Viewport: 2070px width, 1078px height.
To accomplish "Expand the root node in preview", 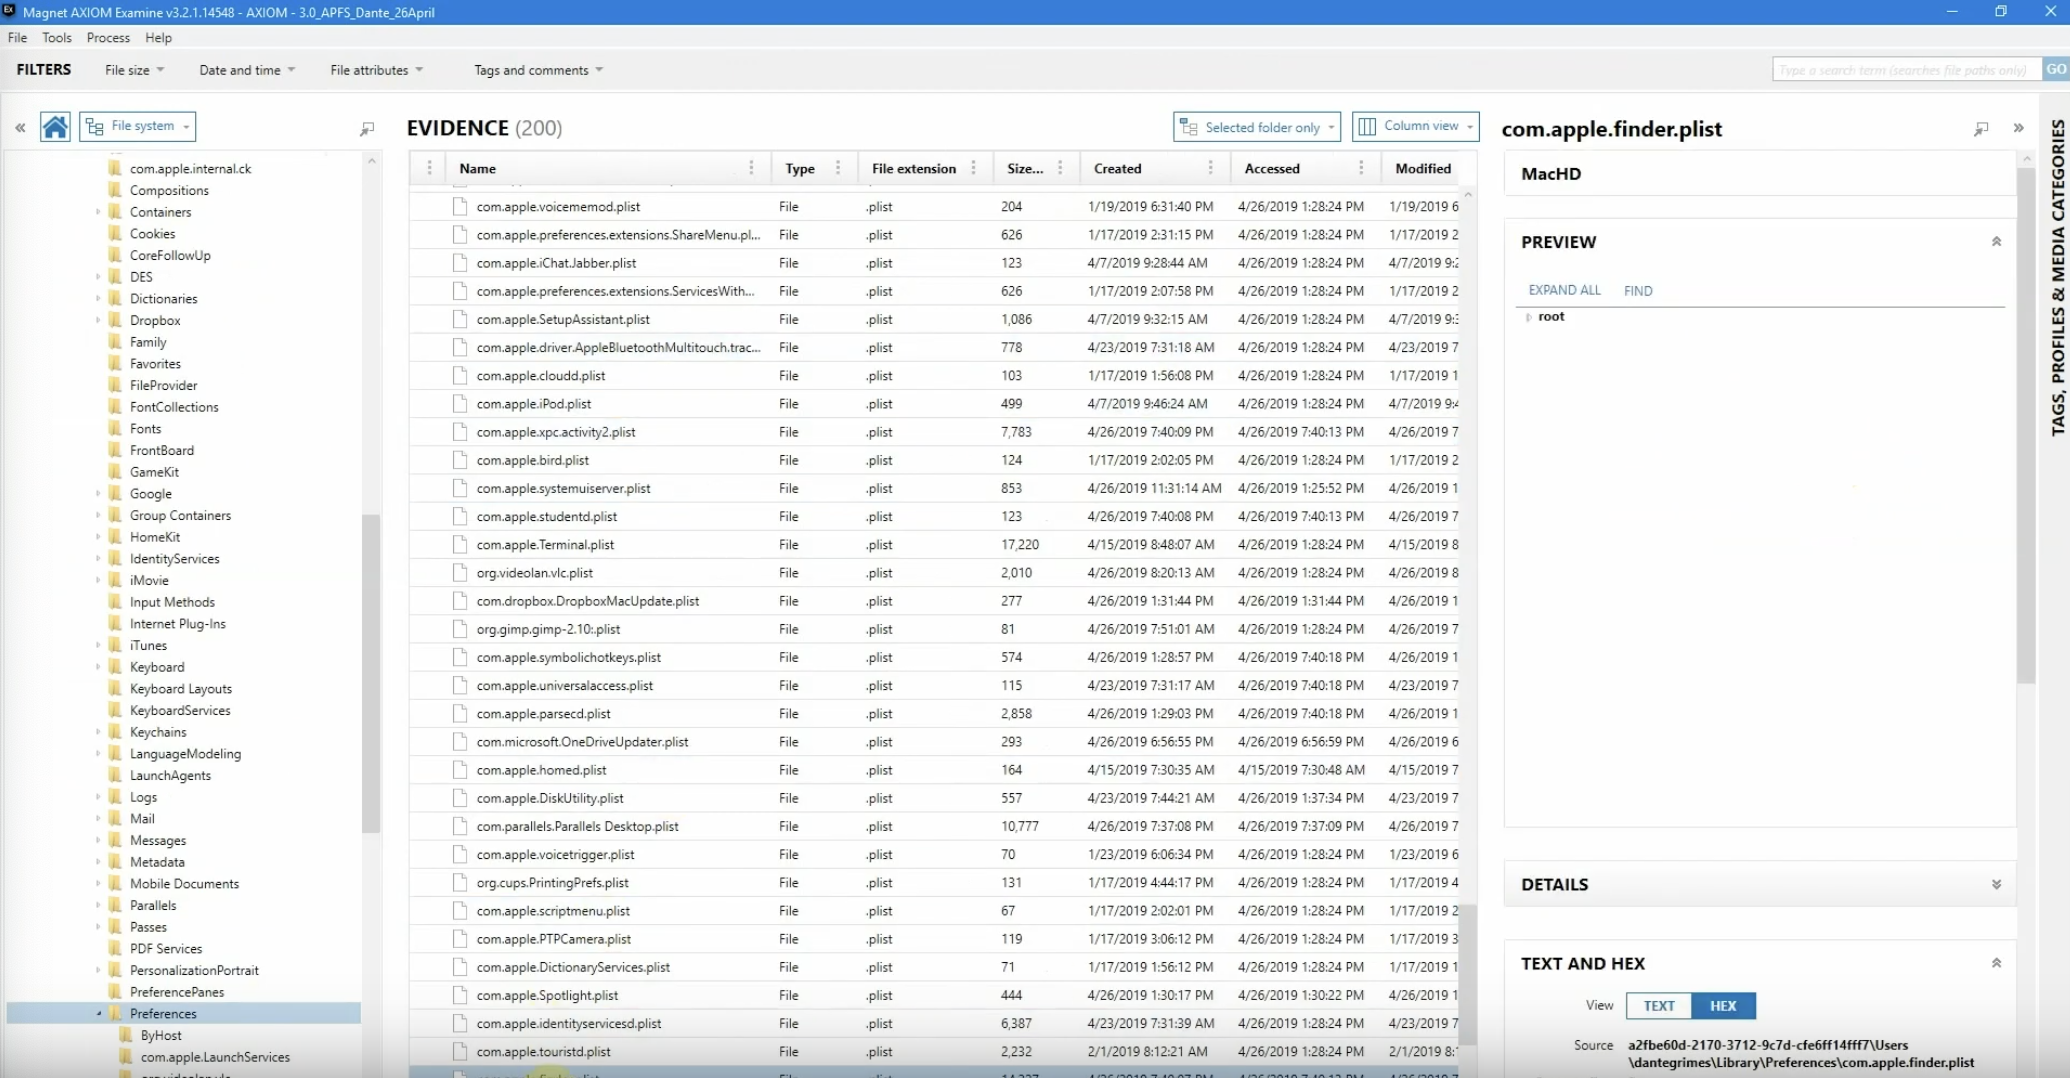I will (x=1528, y=317).
